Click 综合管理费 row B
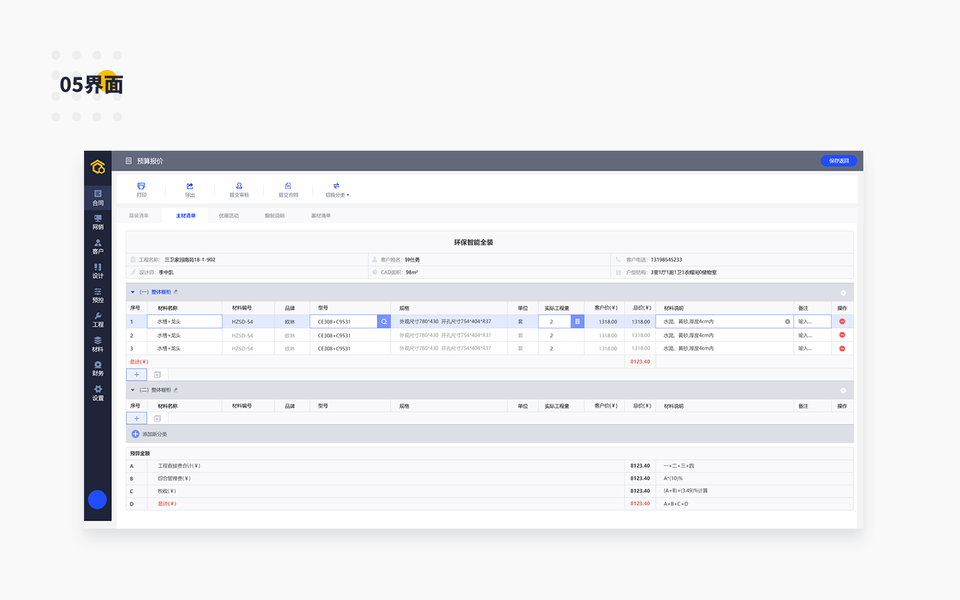Viewport: 960px width, 600px height. tap(489, 479)
